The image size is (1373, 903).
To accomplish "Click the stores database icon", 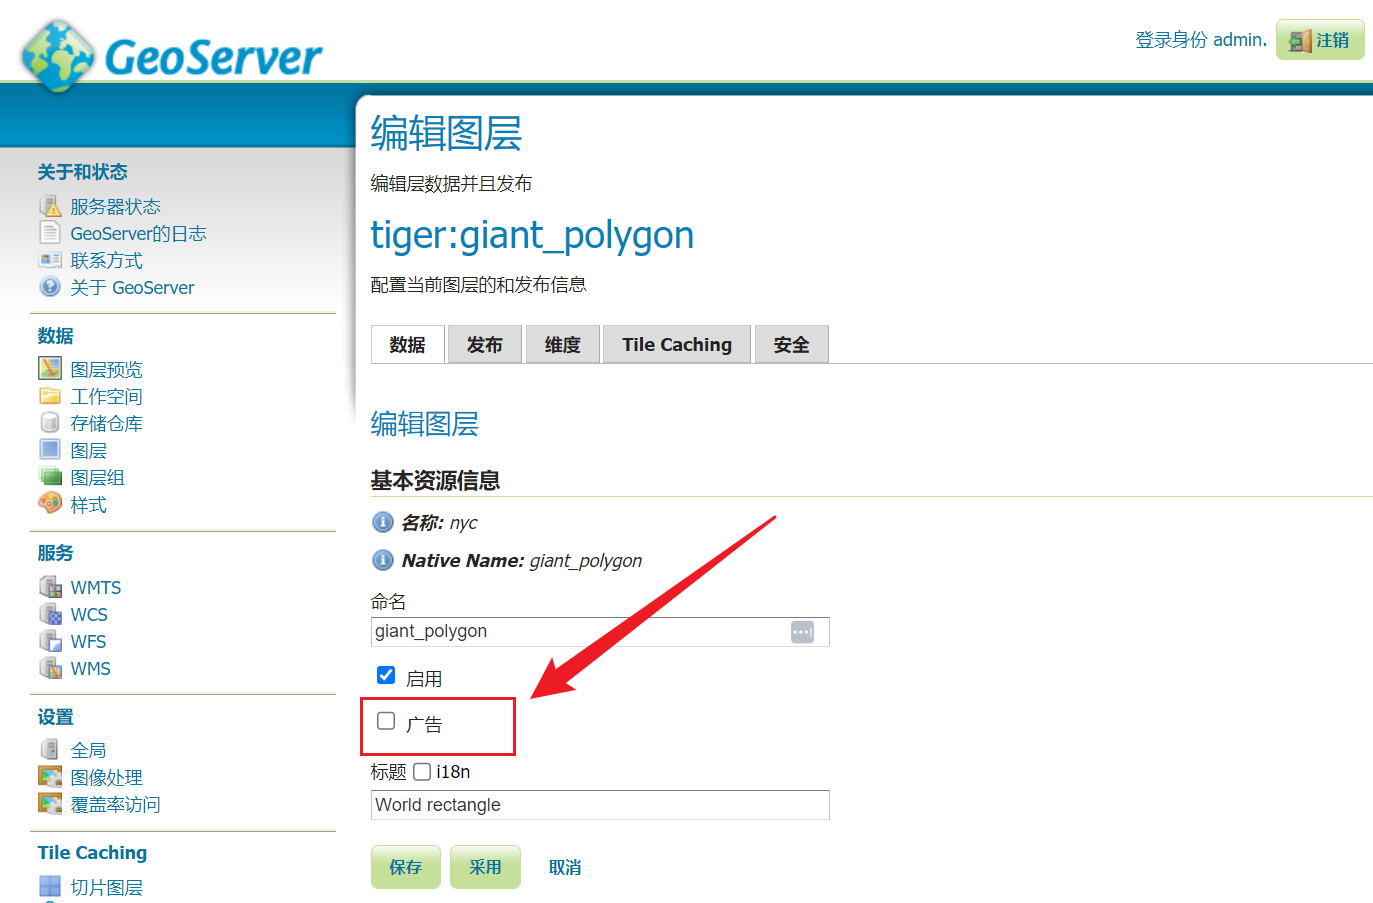I will tap(50, 423).
